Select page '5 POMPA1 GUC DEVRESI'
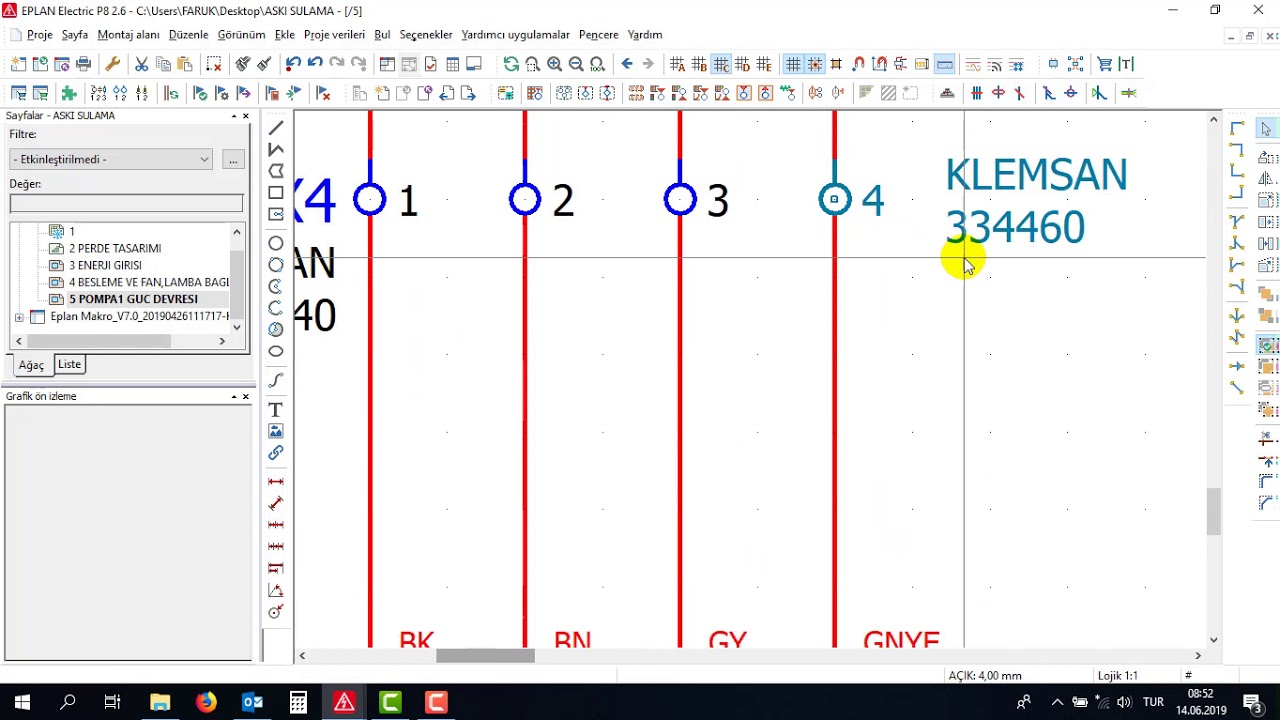This screenshot has height=720, width=1280. pos(133,299)
